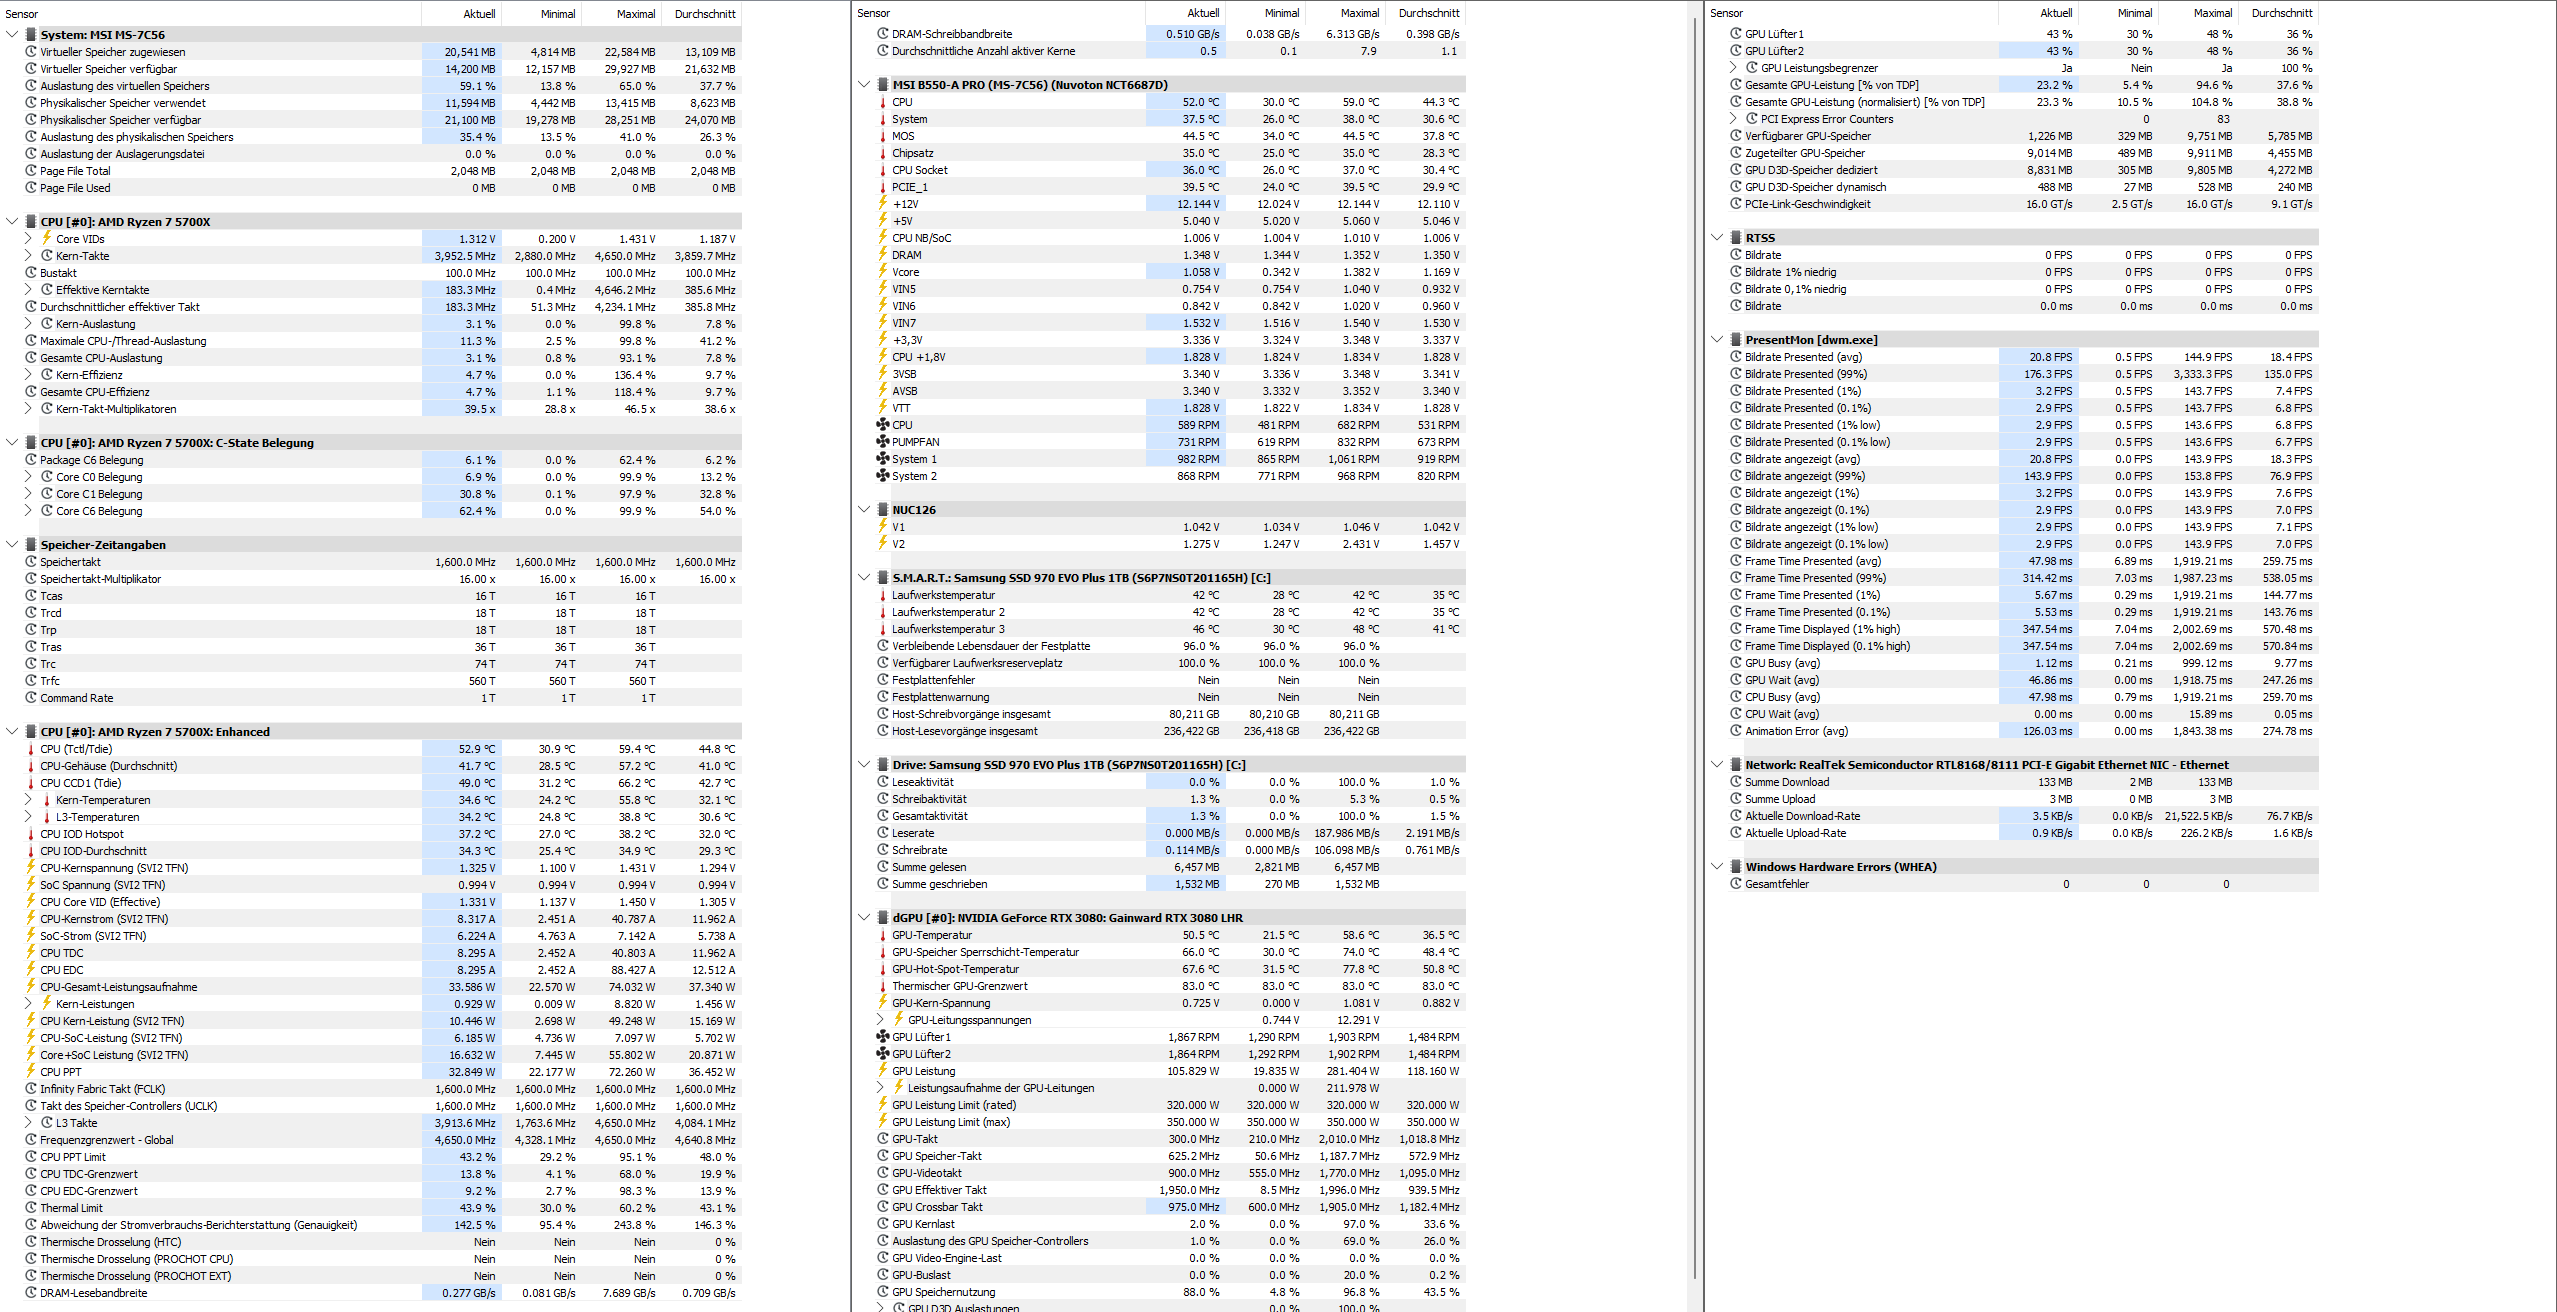
Task: Click clock icon next to Animation Error (avg)
Action: pyautogui.click(x=1736, y=731)
